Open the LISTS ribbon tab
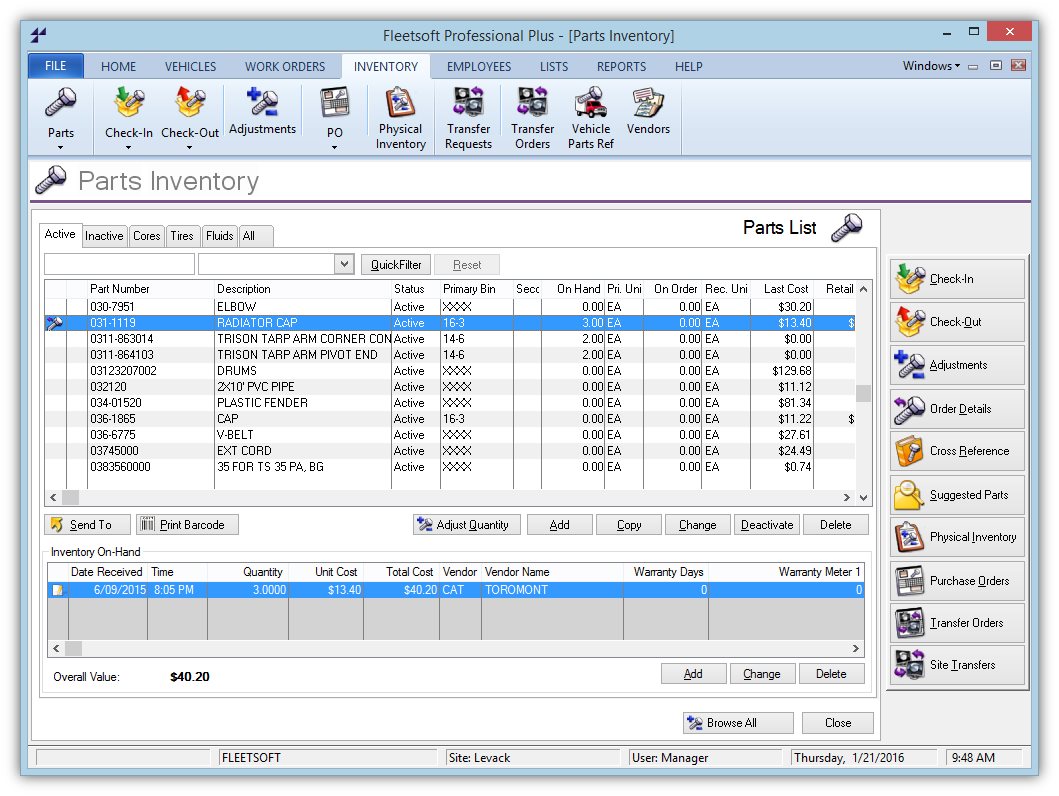Image resolution: width=1059 pixels, height=796 pixels. pos(554,66)
